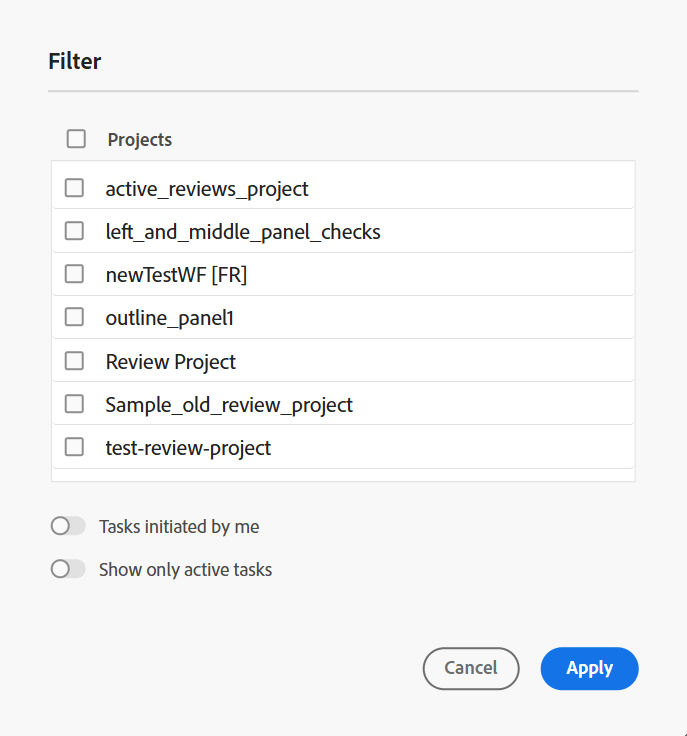Check the Projects select-all checkbox
The height and width of the screenshot is (736, 687).
pyautogui.click(x=76, y=139)
